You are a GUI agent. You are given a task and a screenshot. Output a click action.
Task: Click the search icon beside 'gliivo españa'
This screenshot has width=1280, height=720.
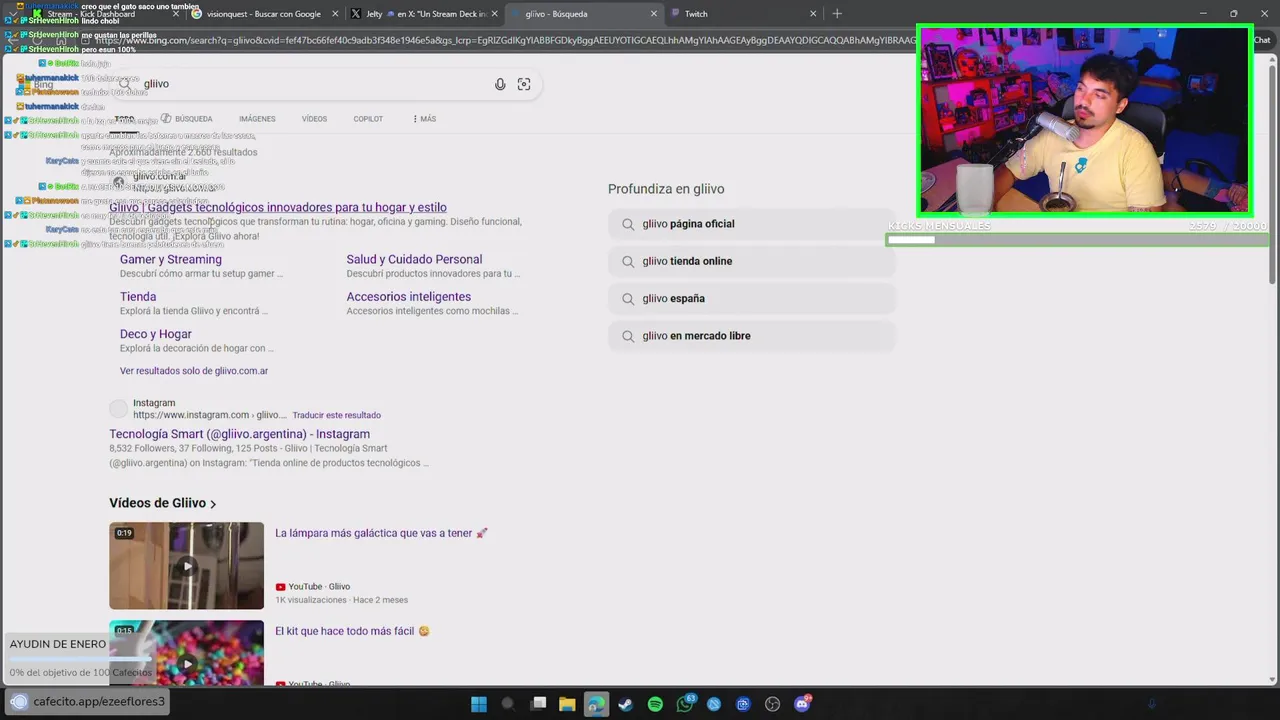(628, 299)
